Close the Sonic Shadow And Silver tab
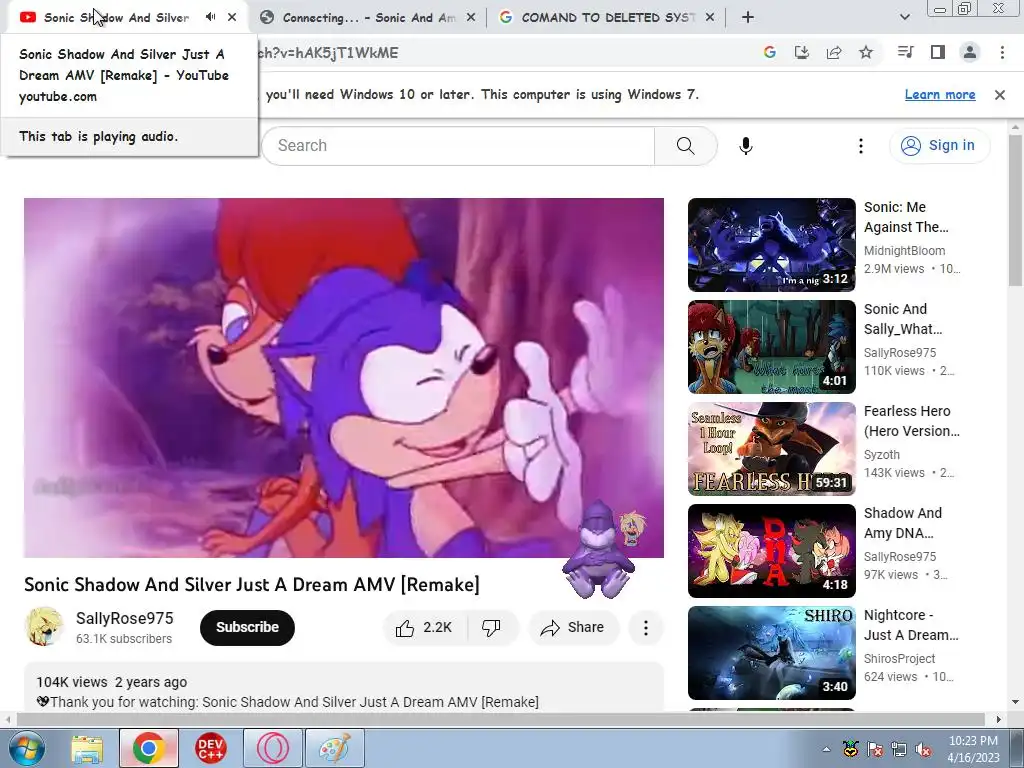Viewport: 1024px width, 768px height. point(232,18)
